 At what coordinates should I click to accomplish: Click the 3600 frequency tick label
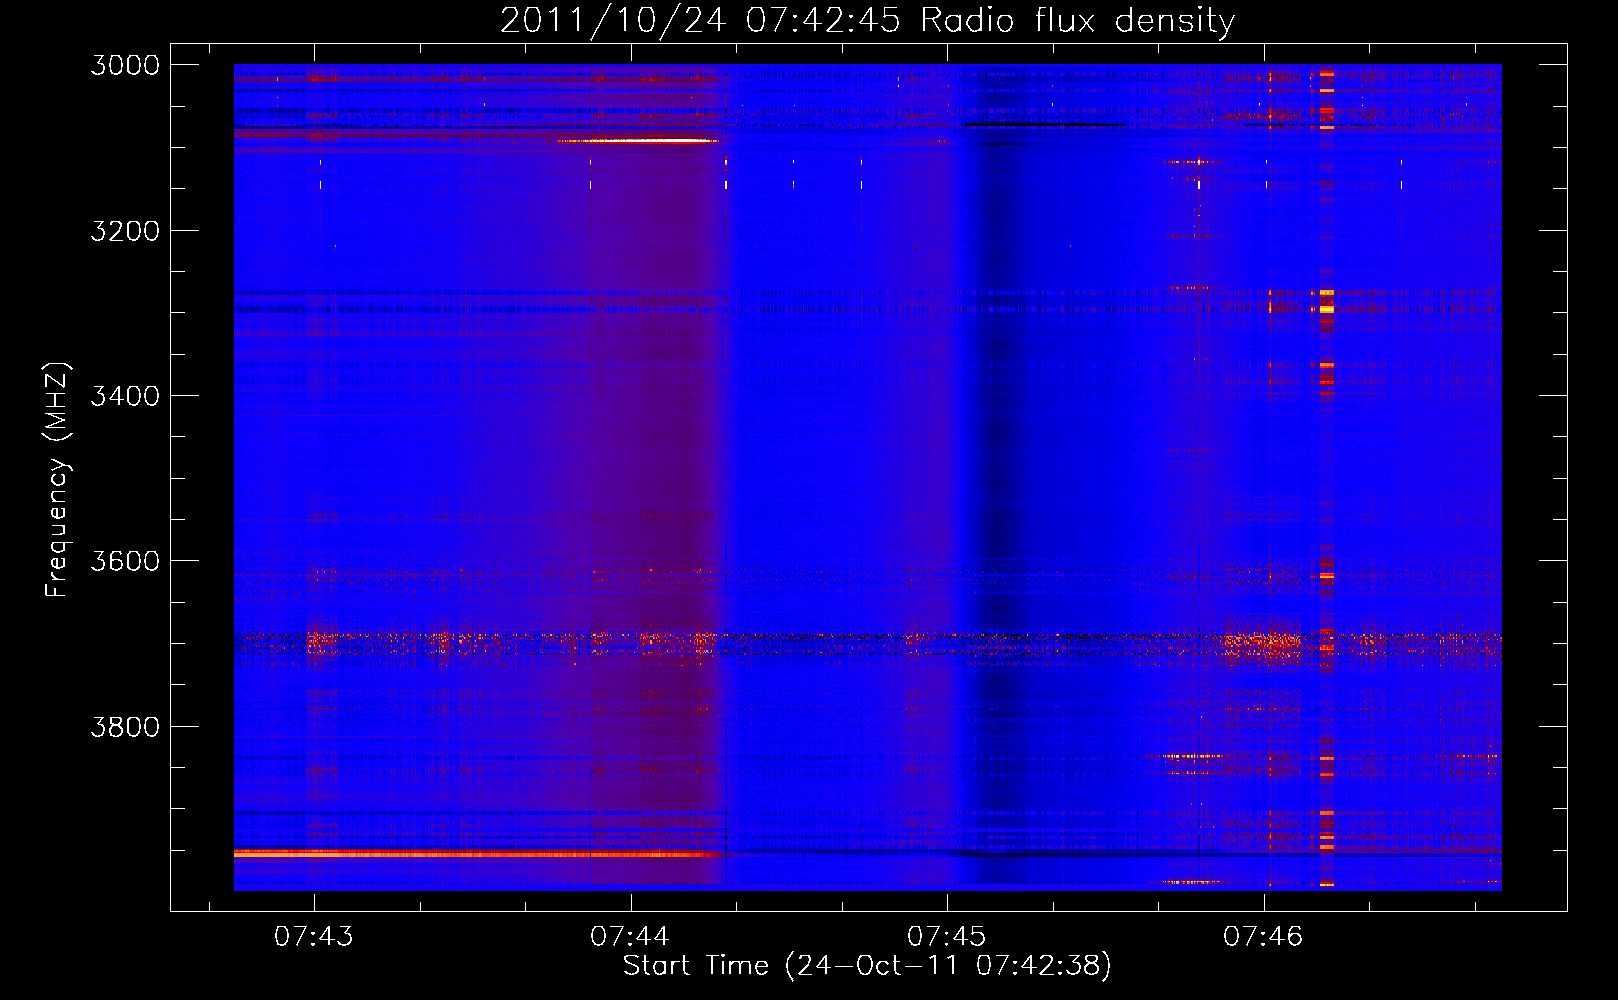tap(125, 561)
